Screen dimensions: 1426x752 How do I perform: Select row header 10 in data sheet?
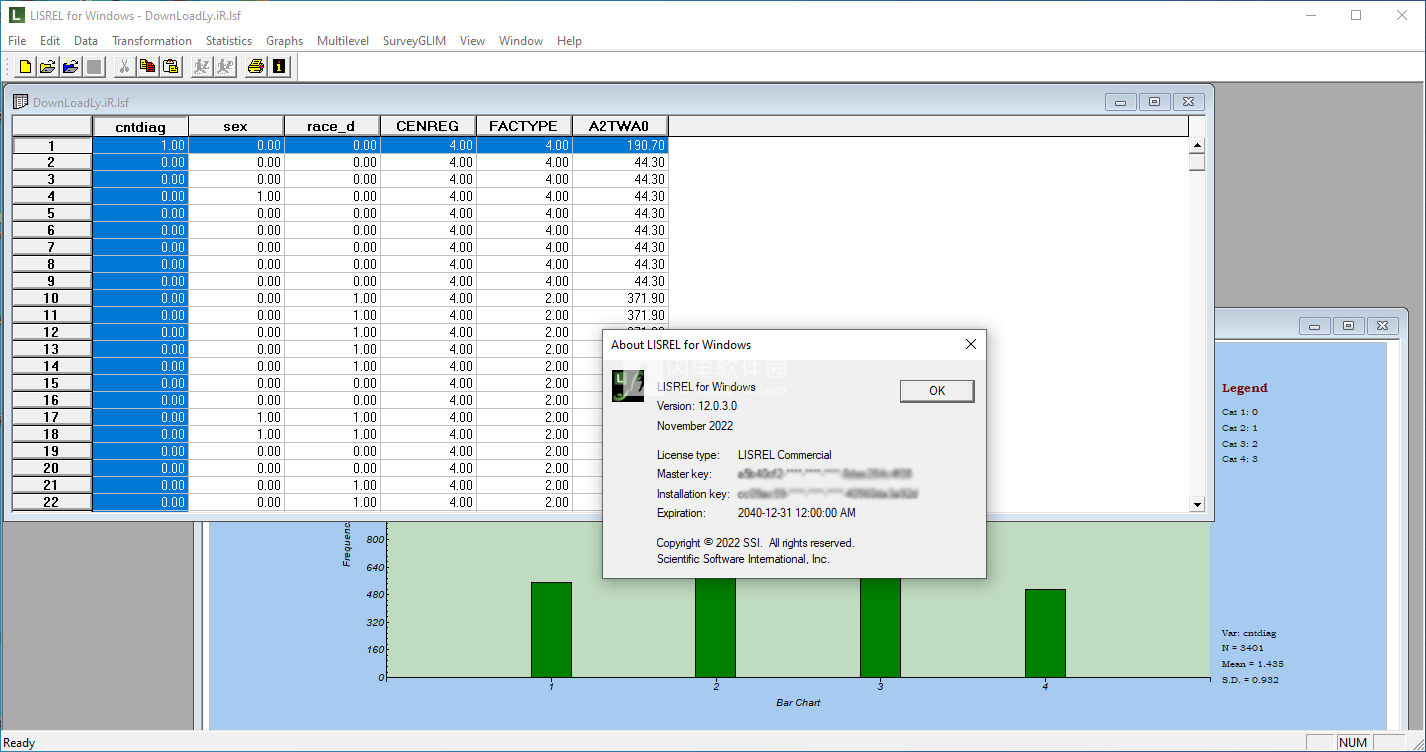click(x=52, y=298)
